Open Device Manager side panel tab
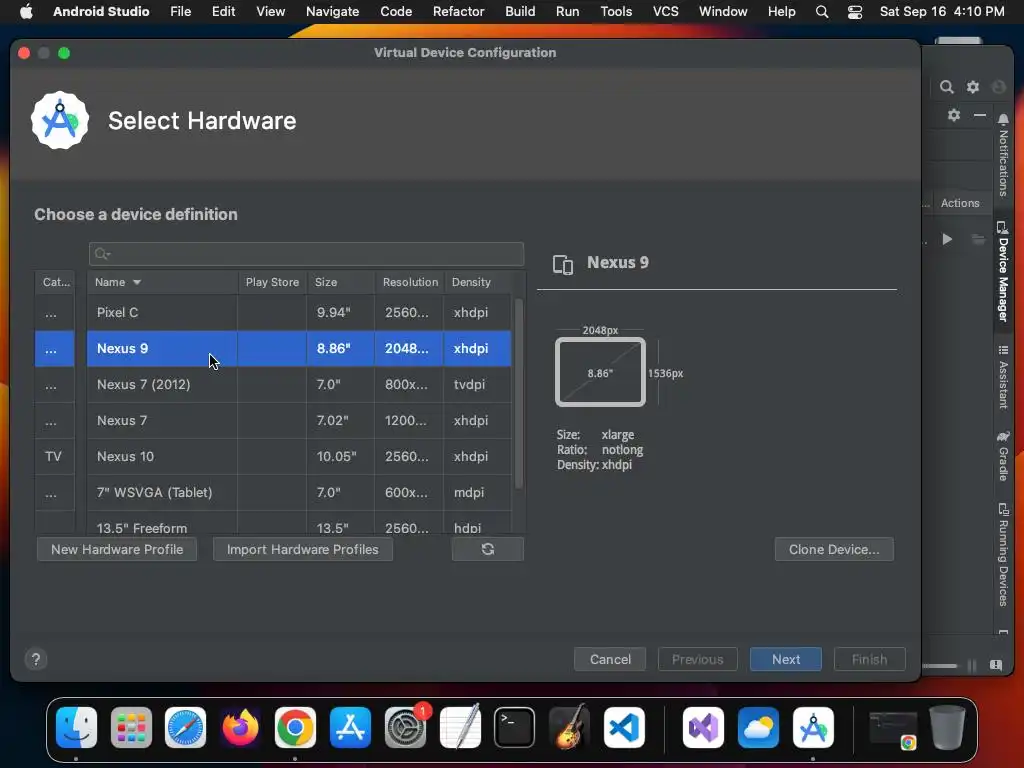 [1003, 272]
